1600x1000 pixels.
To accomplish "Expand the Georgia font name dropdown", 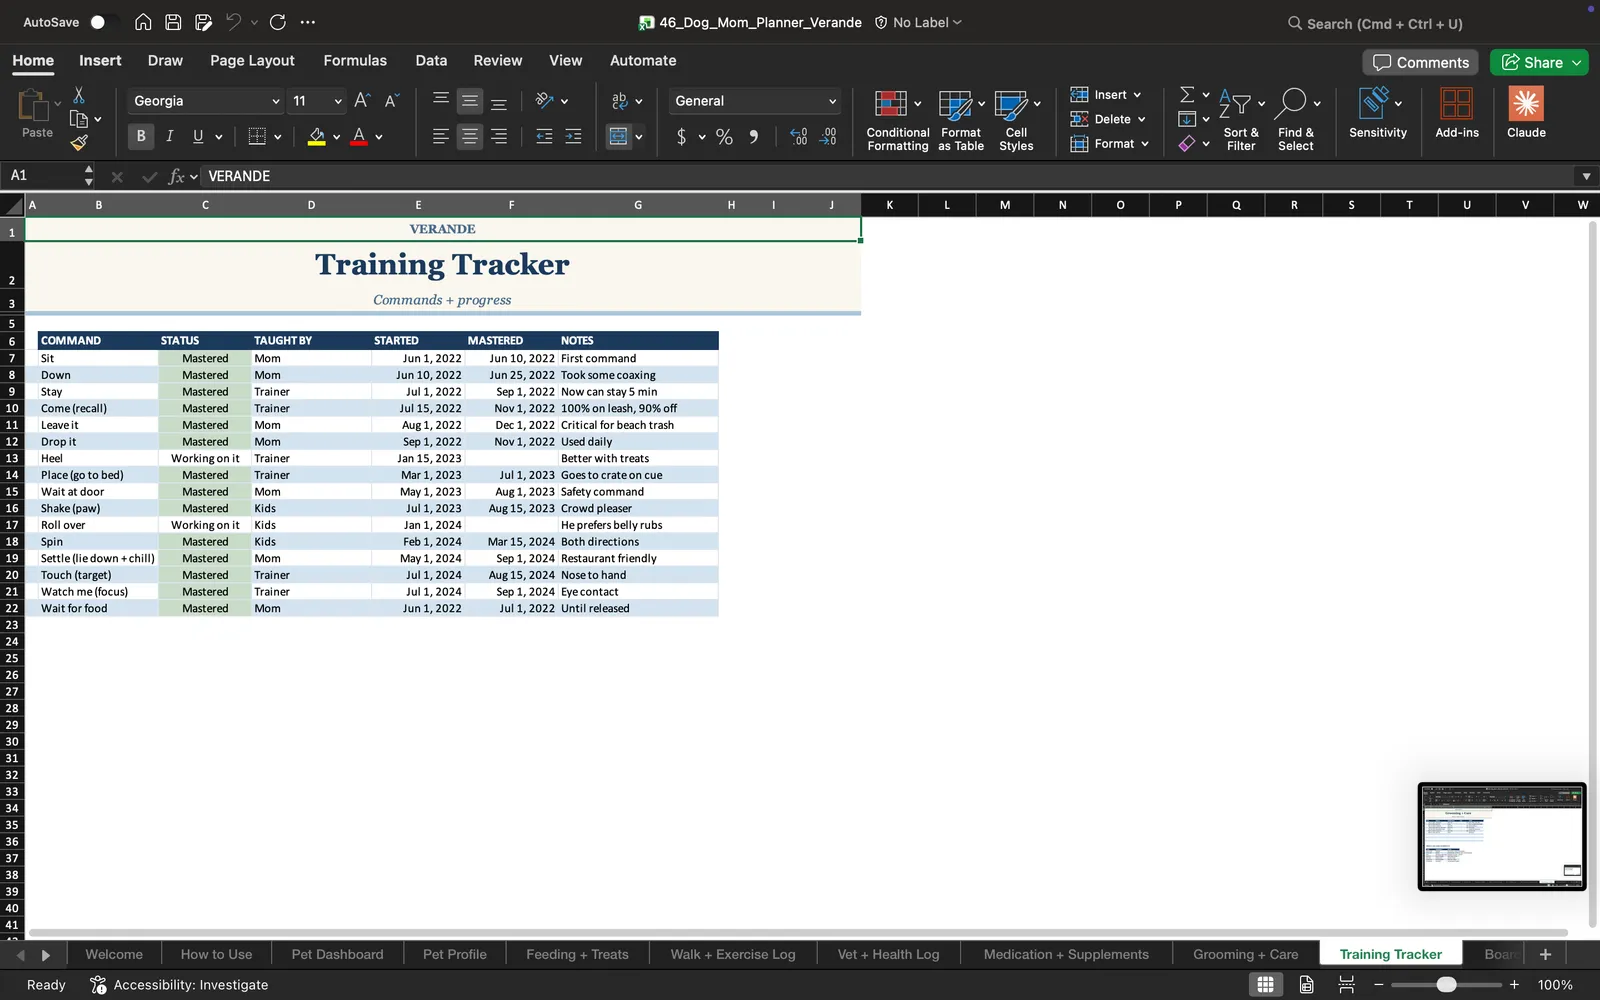I will 276,101.
